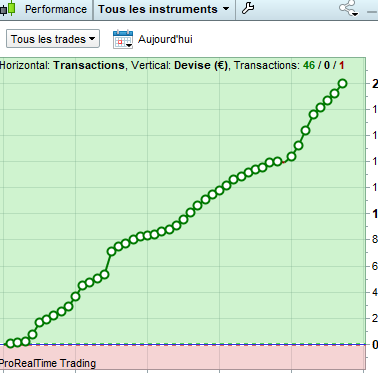Click the 0 value on the vertical axis

pos(375,344)
